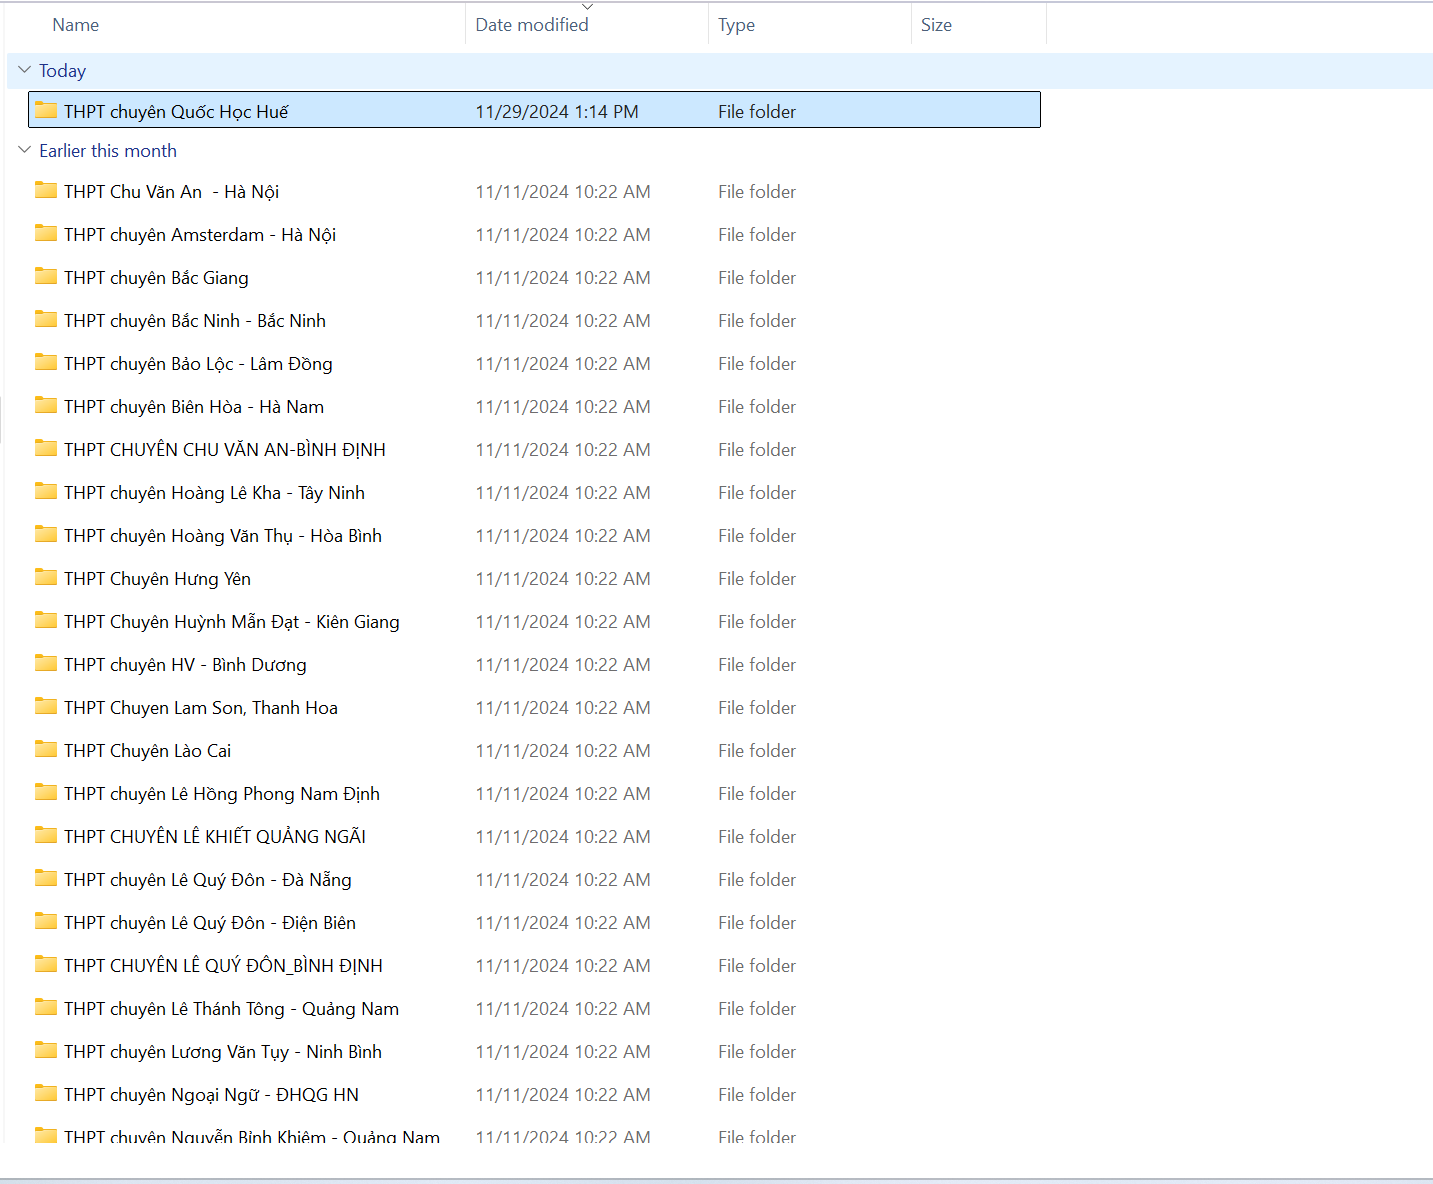Click folder icon of THPT CHUYÊN CHU VĂN AN-BÌNH ĐỊNH
This screenshot has height=1184, width=1433.
[x=46, y=448]
